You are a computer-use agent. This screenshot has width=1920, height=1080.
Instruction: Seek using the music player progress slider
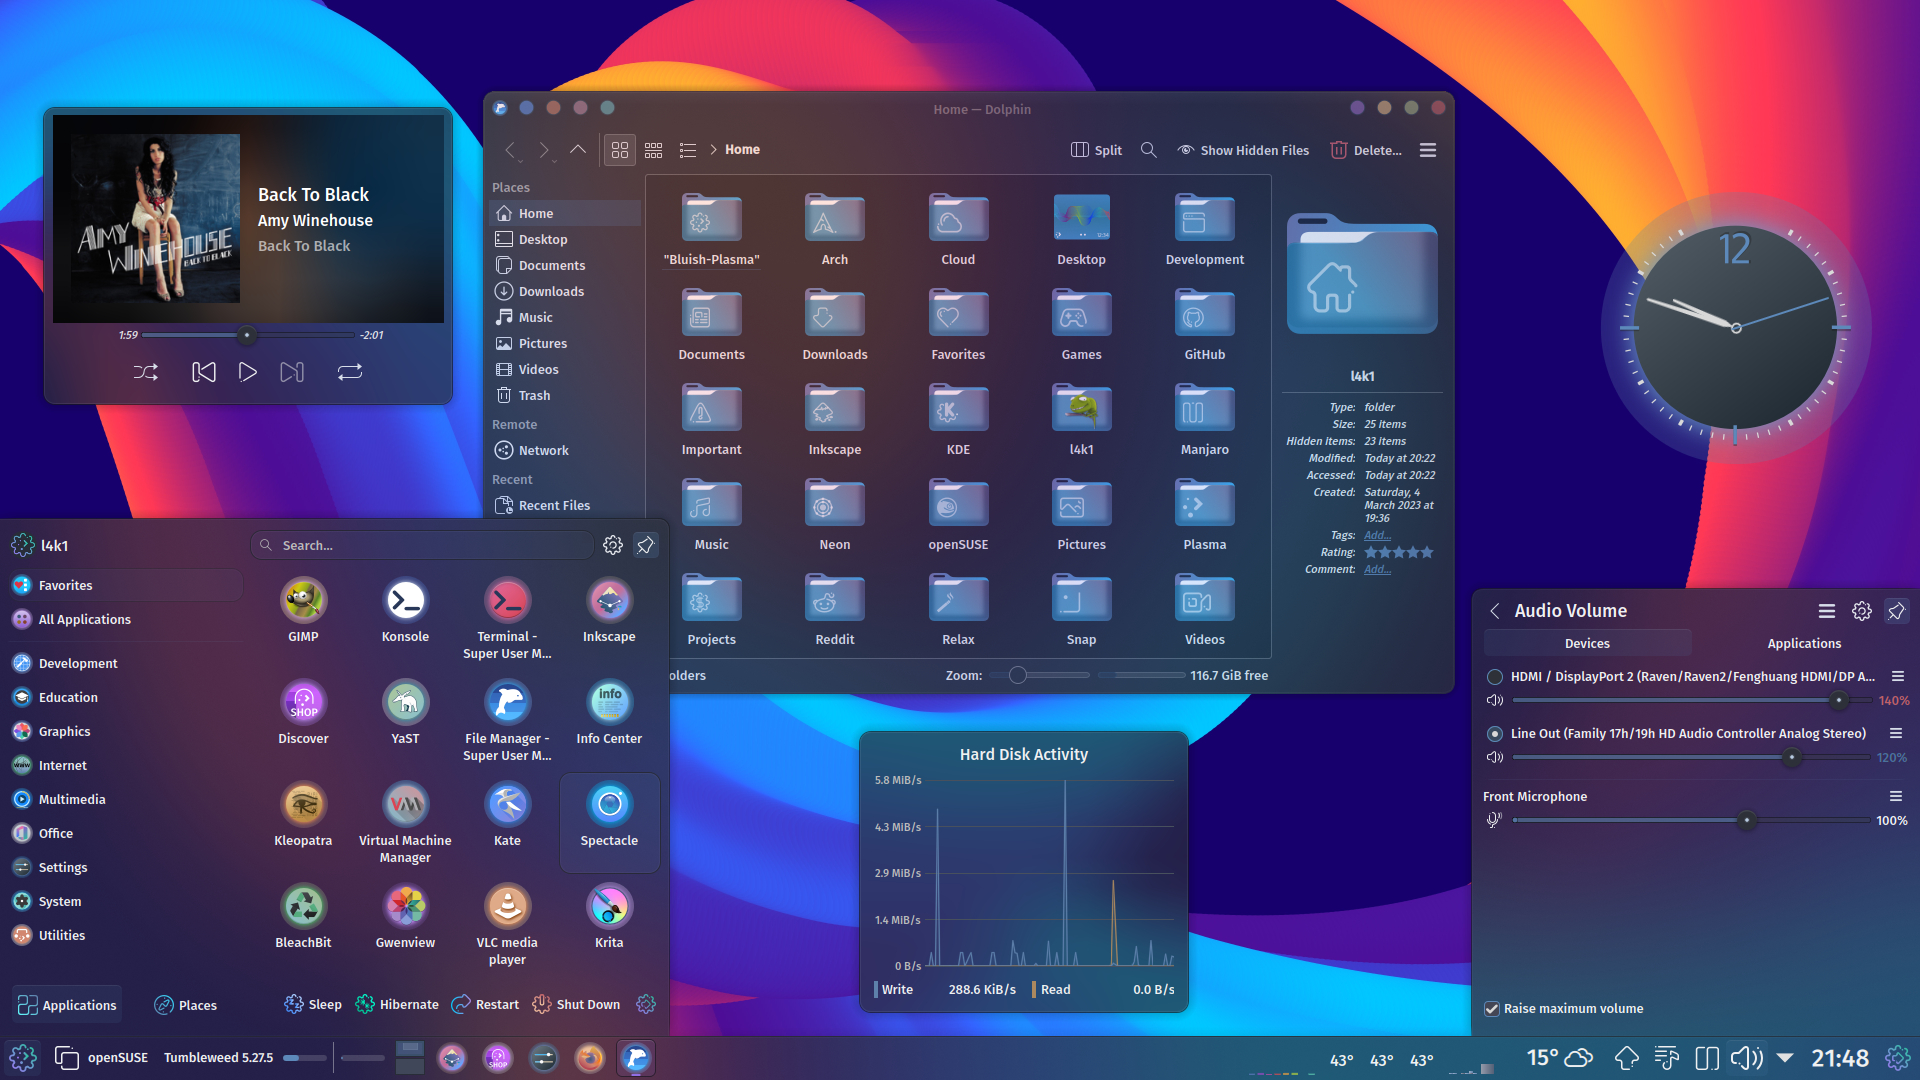click(x=248, y=335)
